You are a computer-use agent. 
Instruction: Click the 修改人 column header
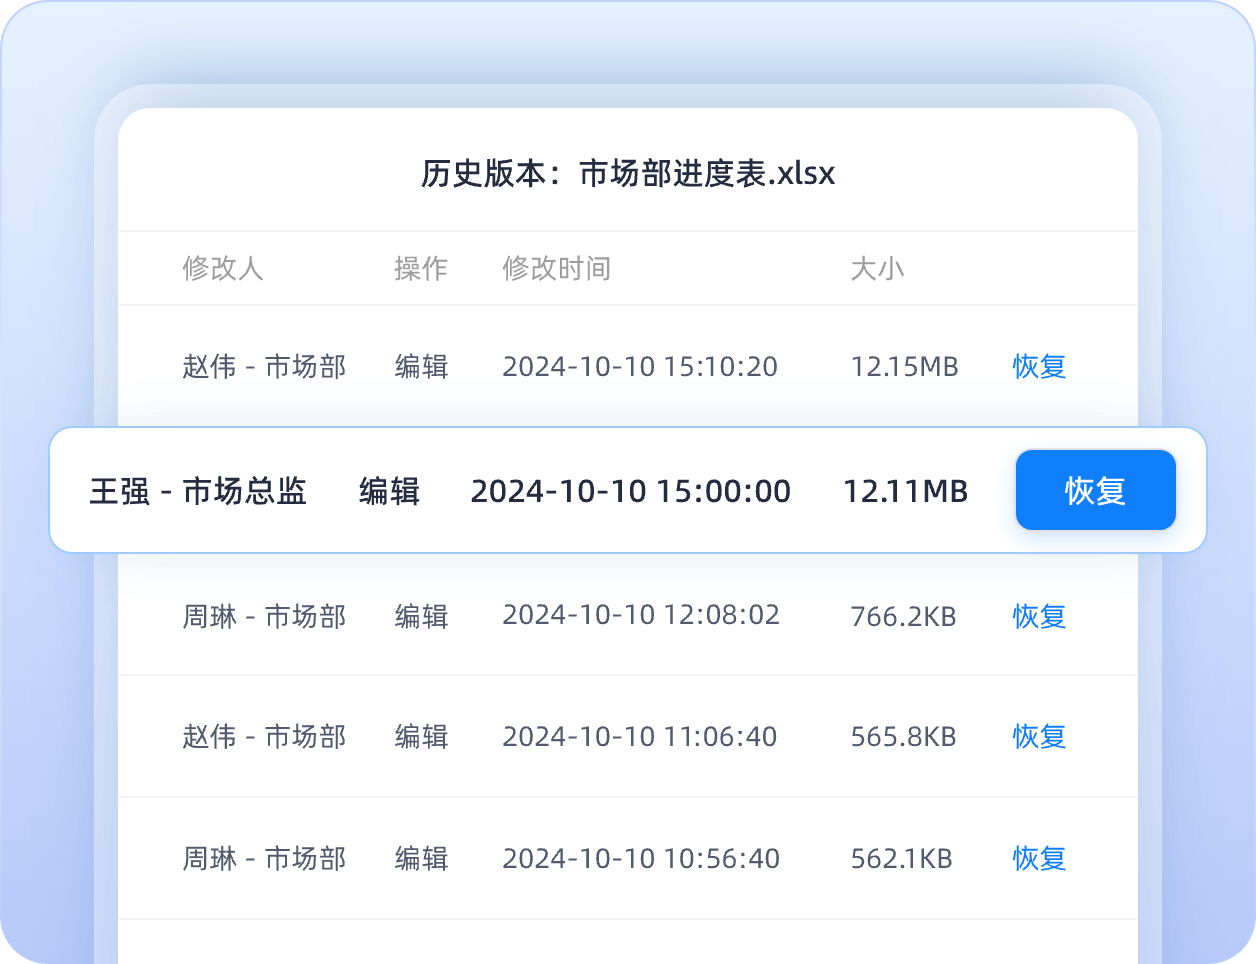click(222, 269)
